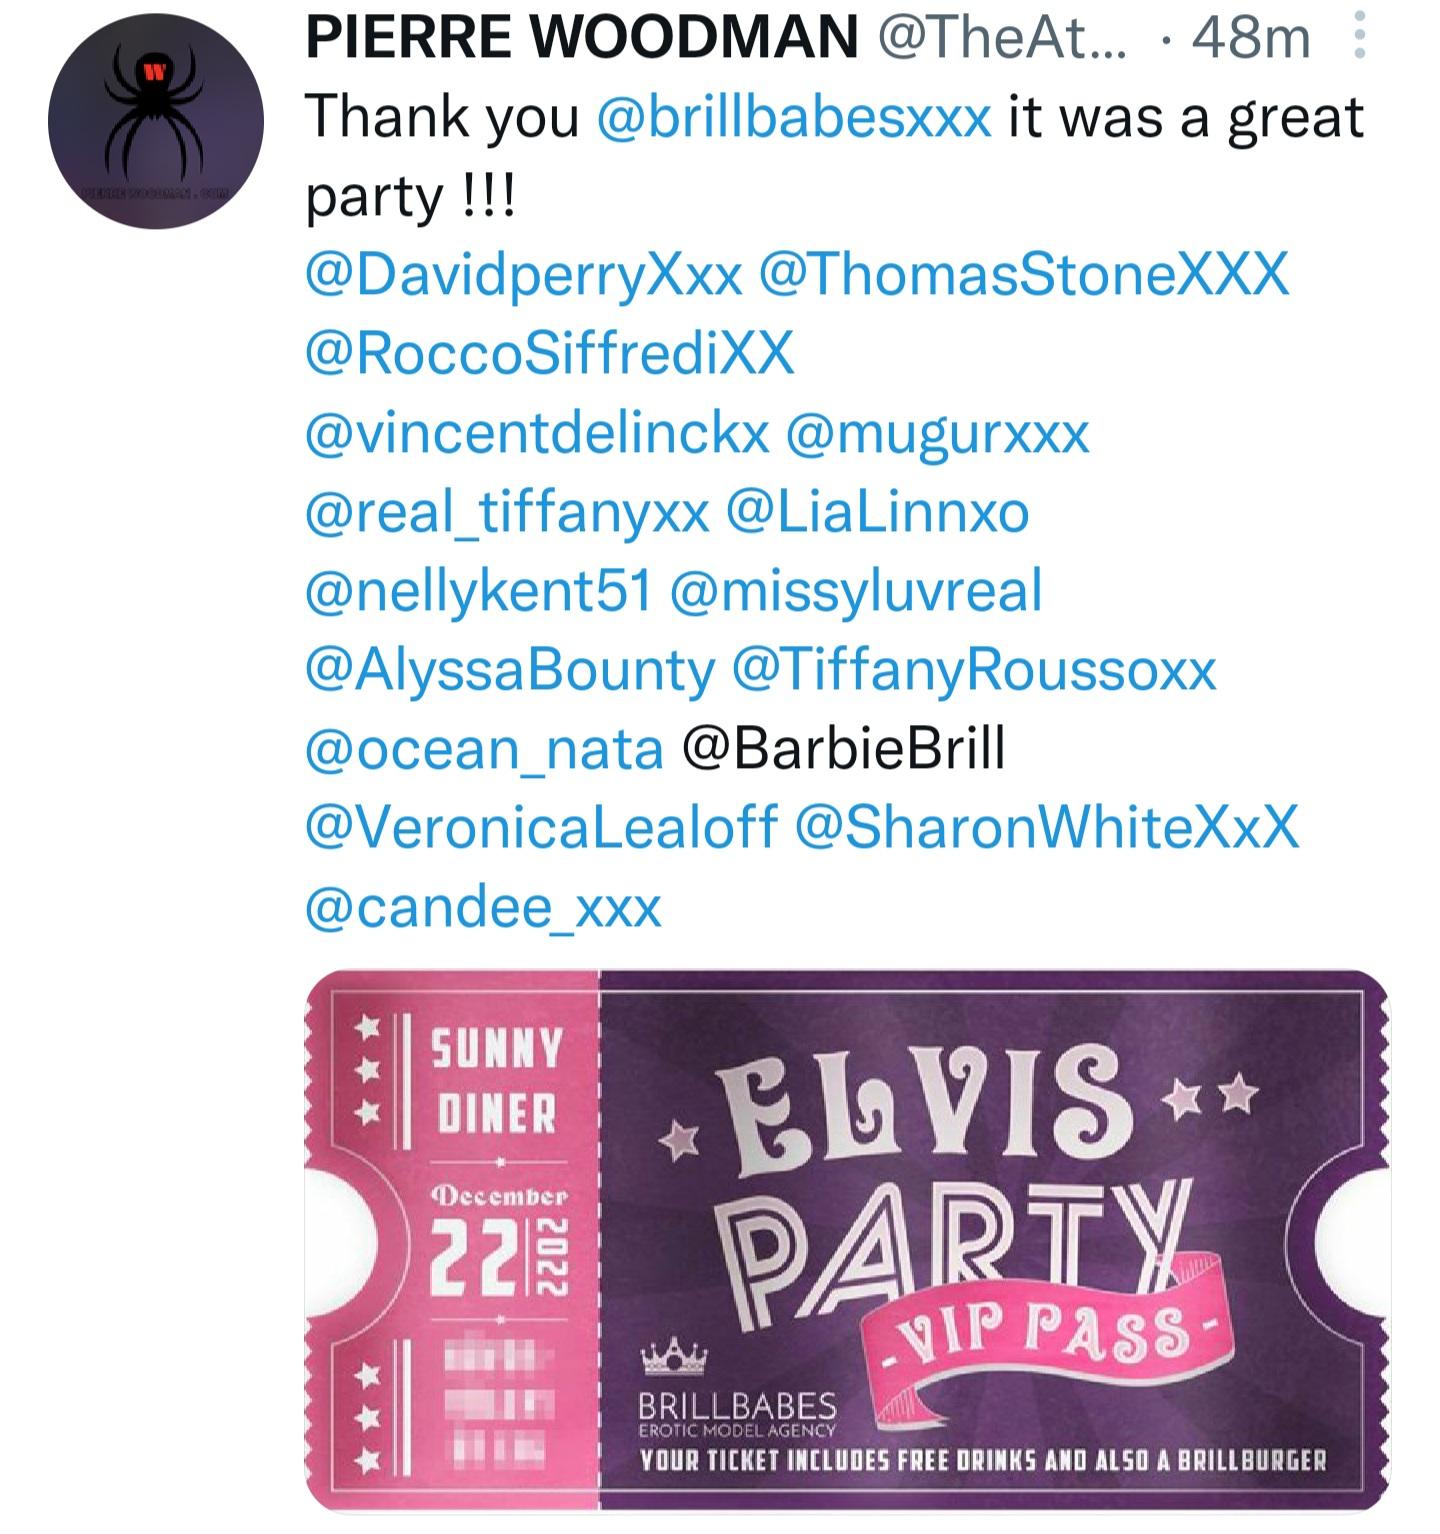Open the @missyluvreal mention

point(856,591)
